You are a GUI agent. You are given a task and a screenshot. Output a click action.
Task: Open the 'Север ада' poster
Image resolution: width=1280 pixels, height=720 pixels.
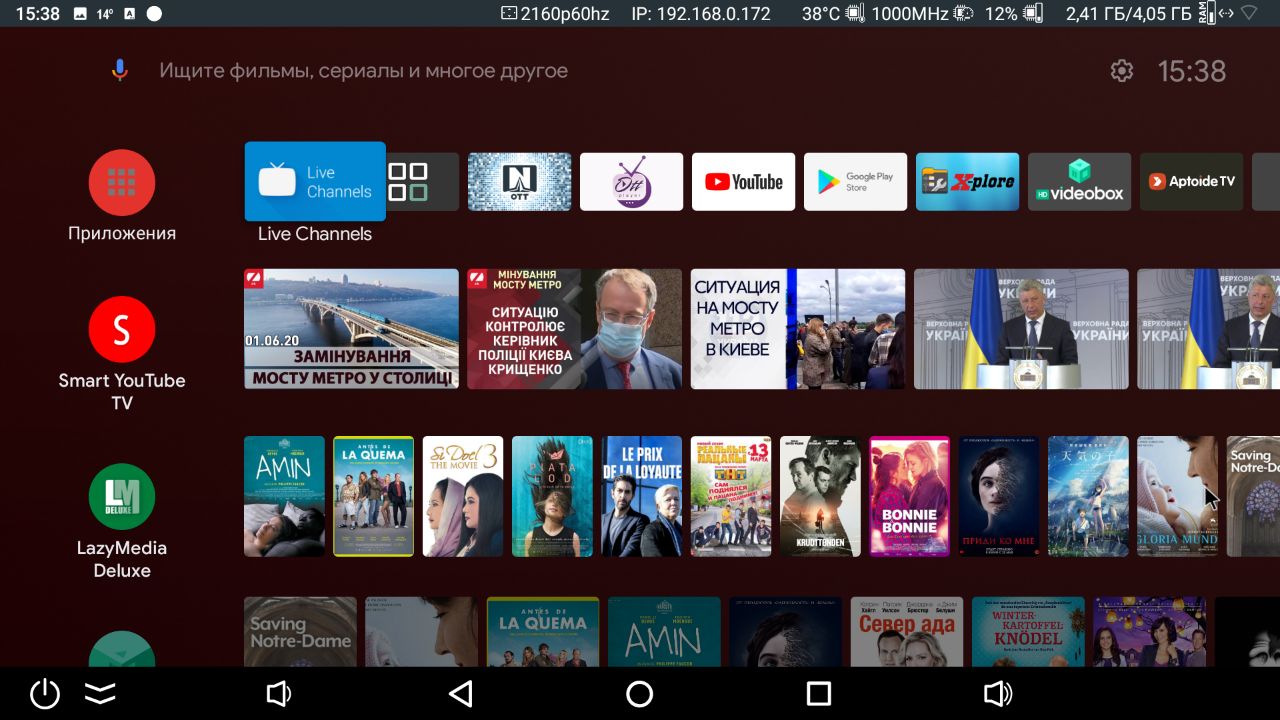point(907,632)
